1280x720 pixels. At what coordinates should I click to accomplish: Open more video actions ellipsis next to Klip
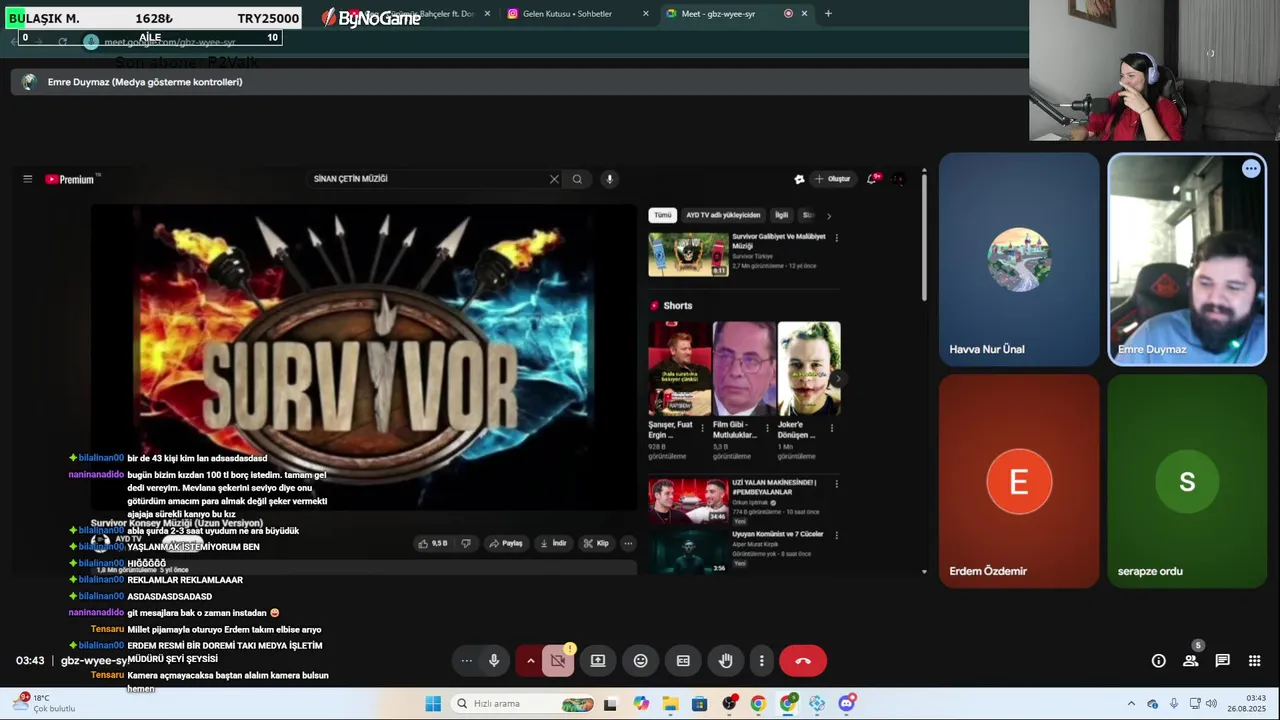[x=628, y=543]
